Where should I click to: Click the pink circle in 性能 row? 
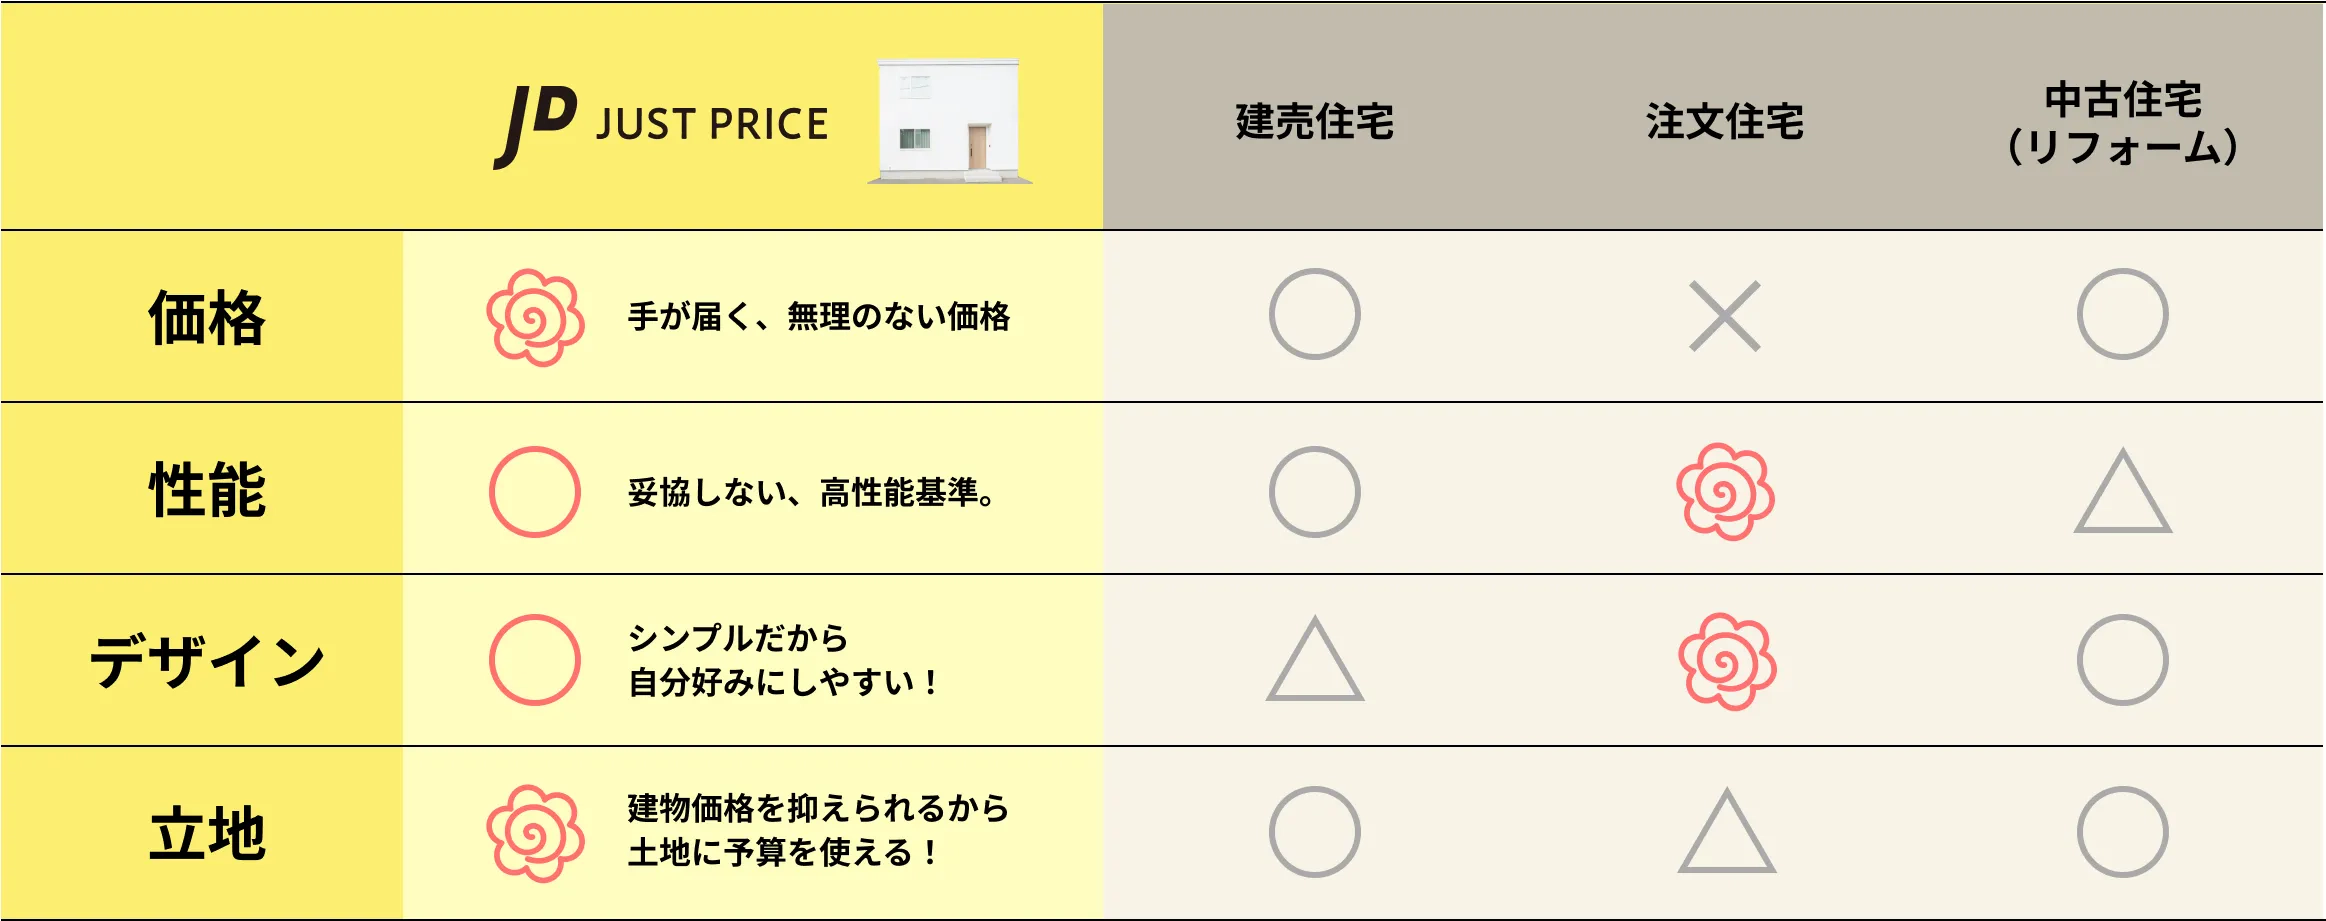pyautogui.click(x=535, y=492)
